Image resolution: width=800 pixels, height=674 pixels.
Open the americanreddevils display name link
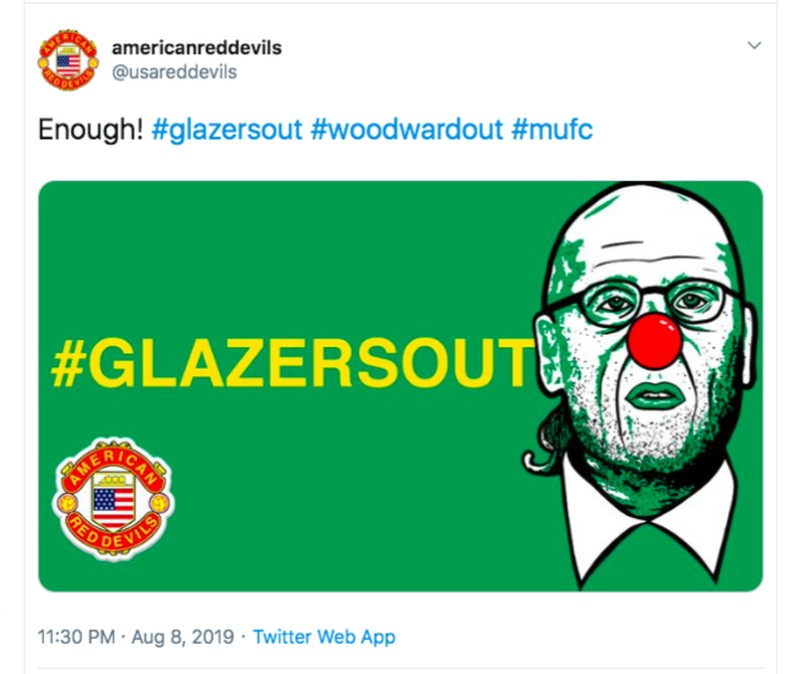coord(196,47)
